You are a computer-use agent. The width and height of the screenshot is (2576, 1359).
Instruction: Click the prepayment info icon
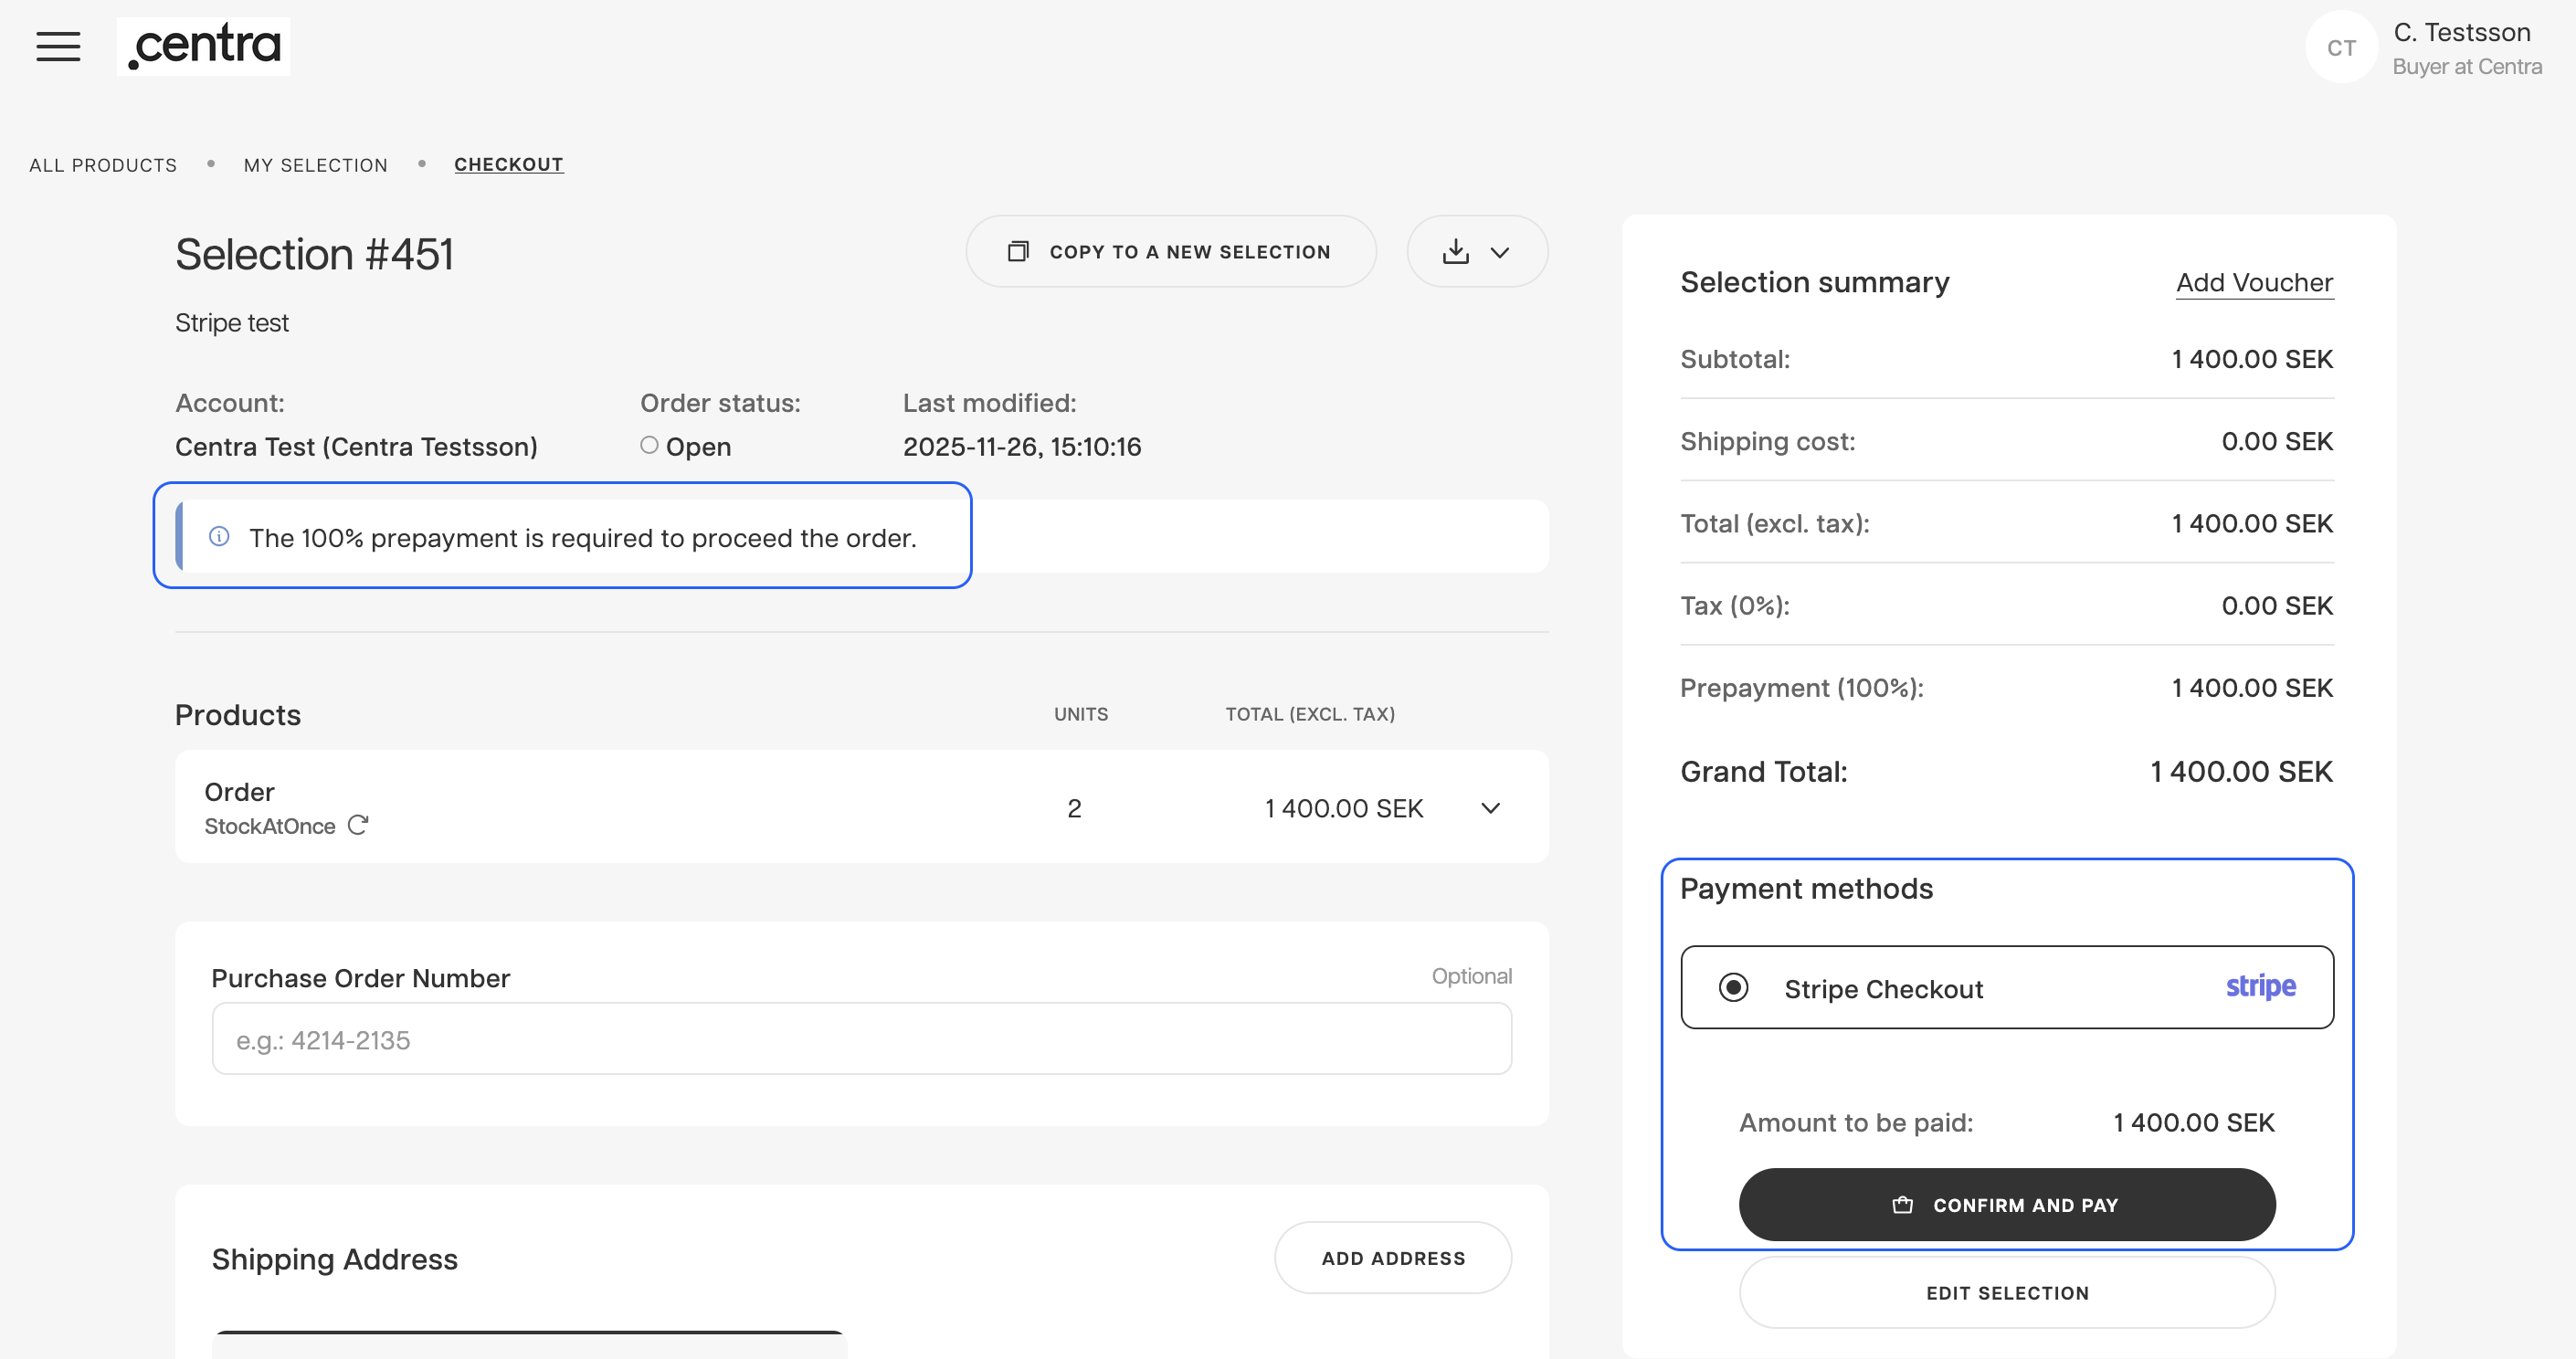(x=219, y=537)
